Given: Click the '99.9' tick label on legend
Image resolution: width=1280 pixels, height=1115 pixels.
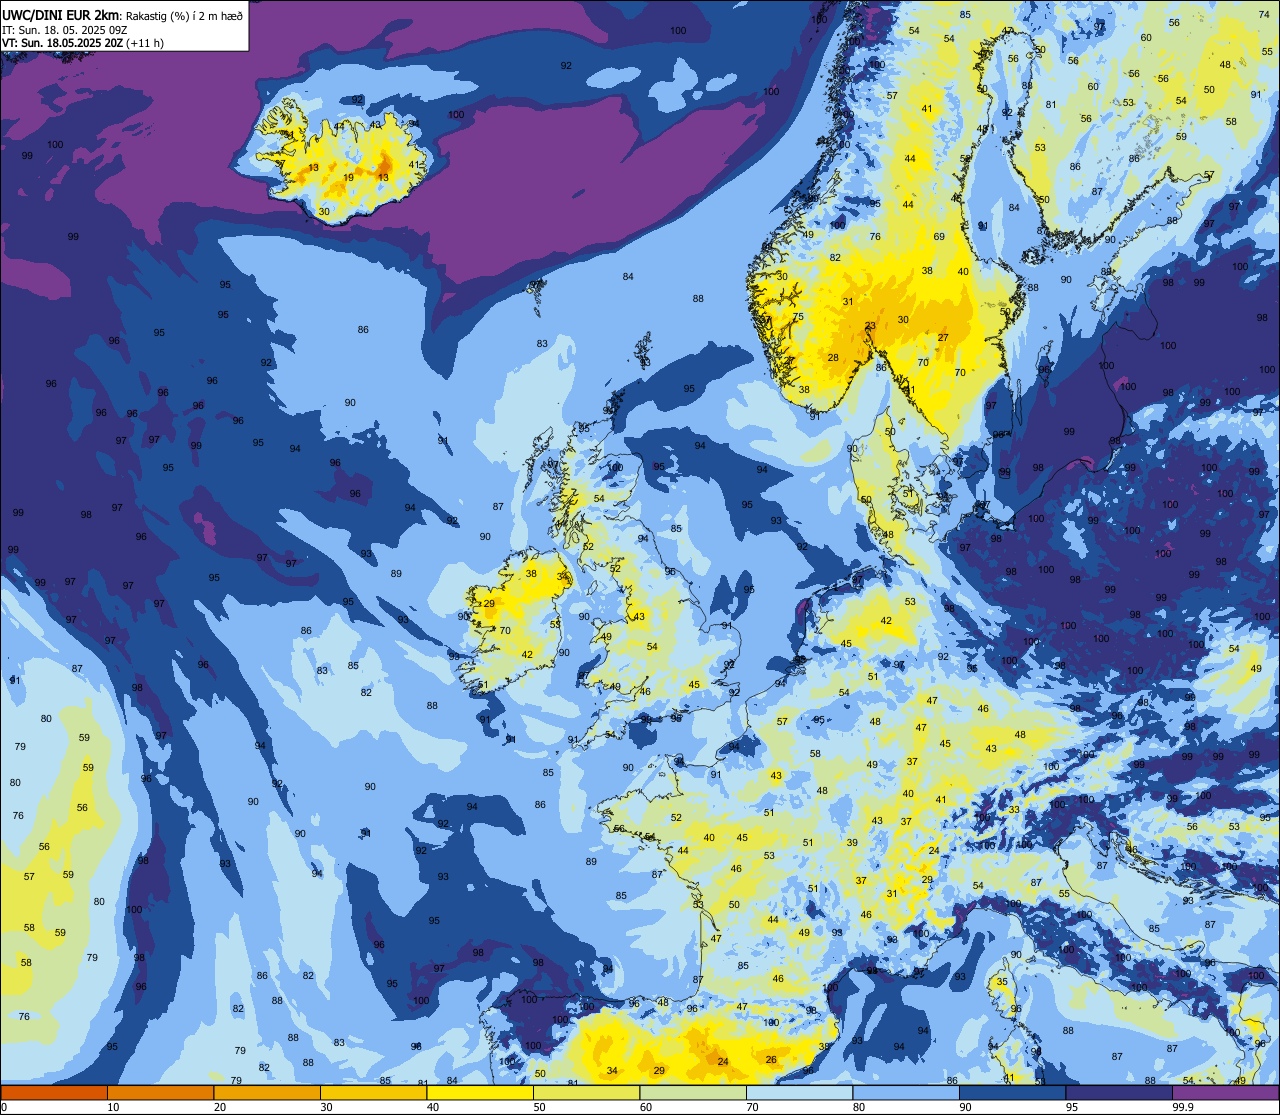Looking at the screenshot, I should coord(1183,1107).
